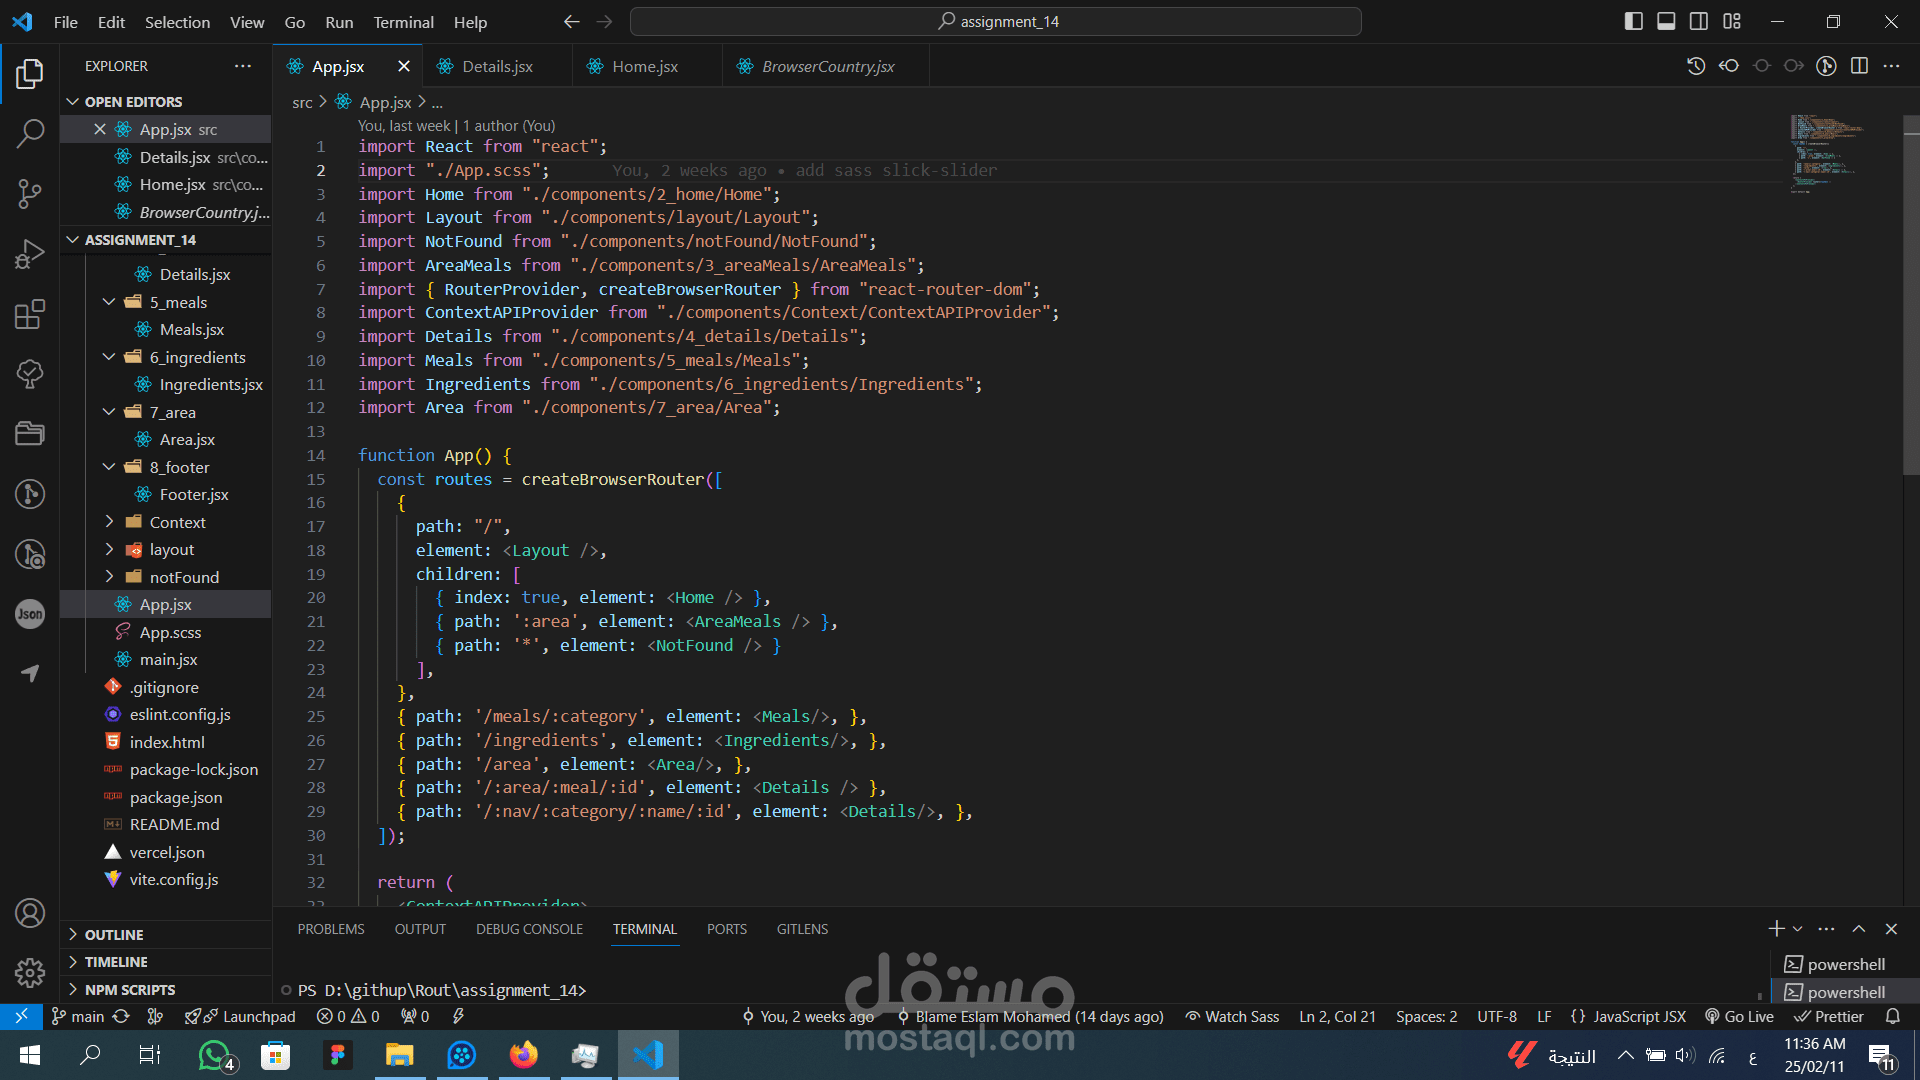Toggle the bottom panel layout button
Screen dimensions: 1920x1080
coord(1666,21)
